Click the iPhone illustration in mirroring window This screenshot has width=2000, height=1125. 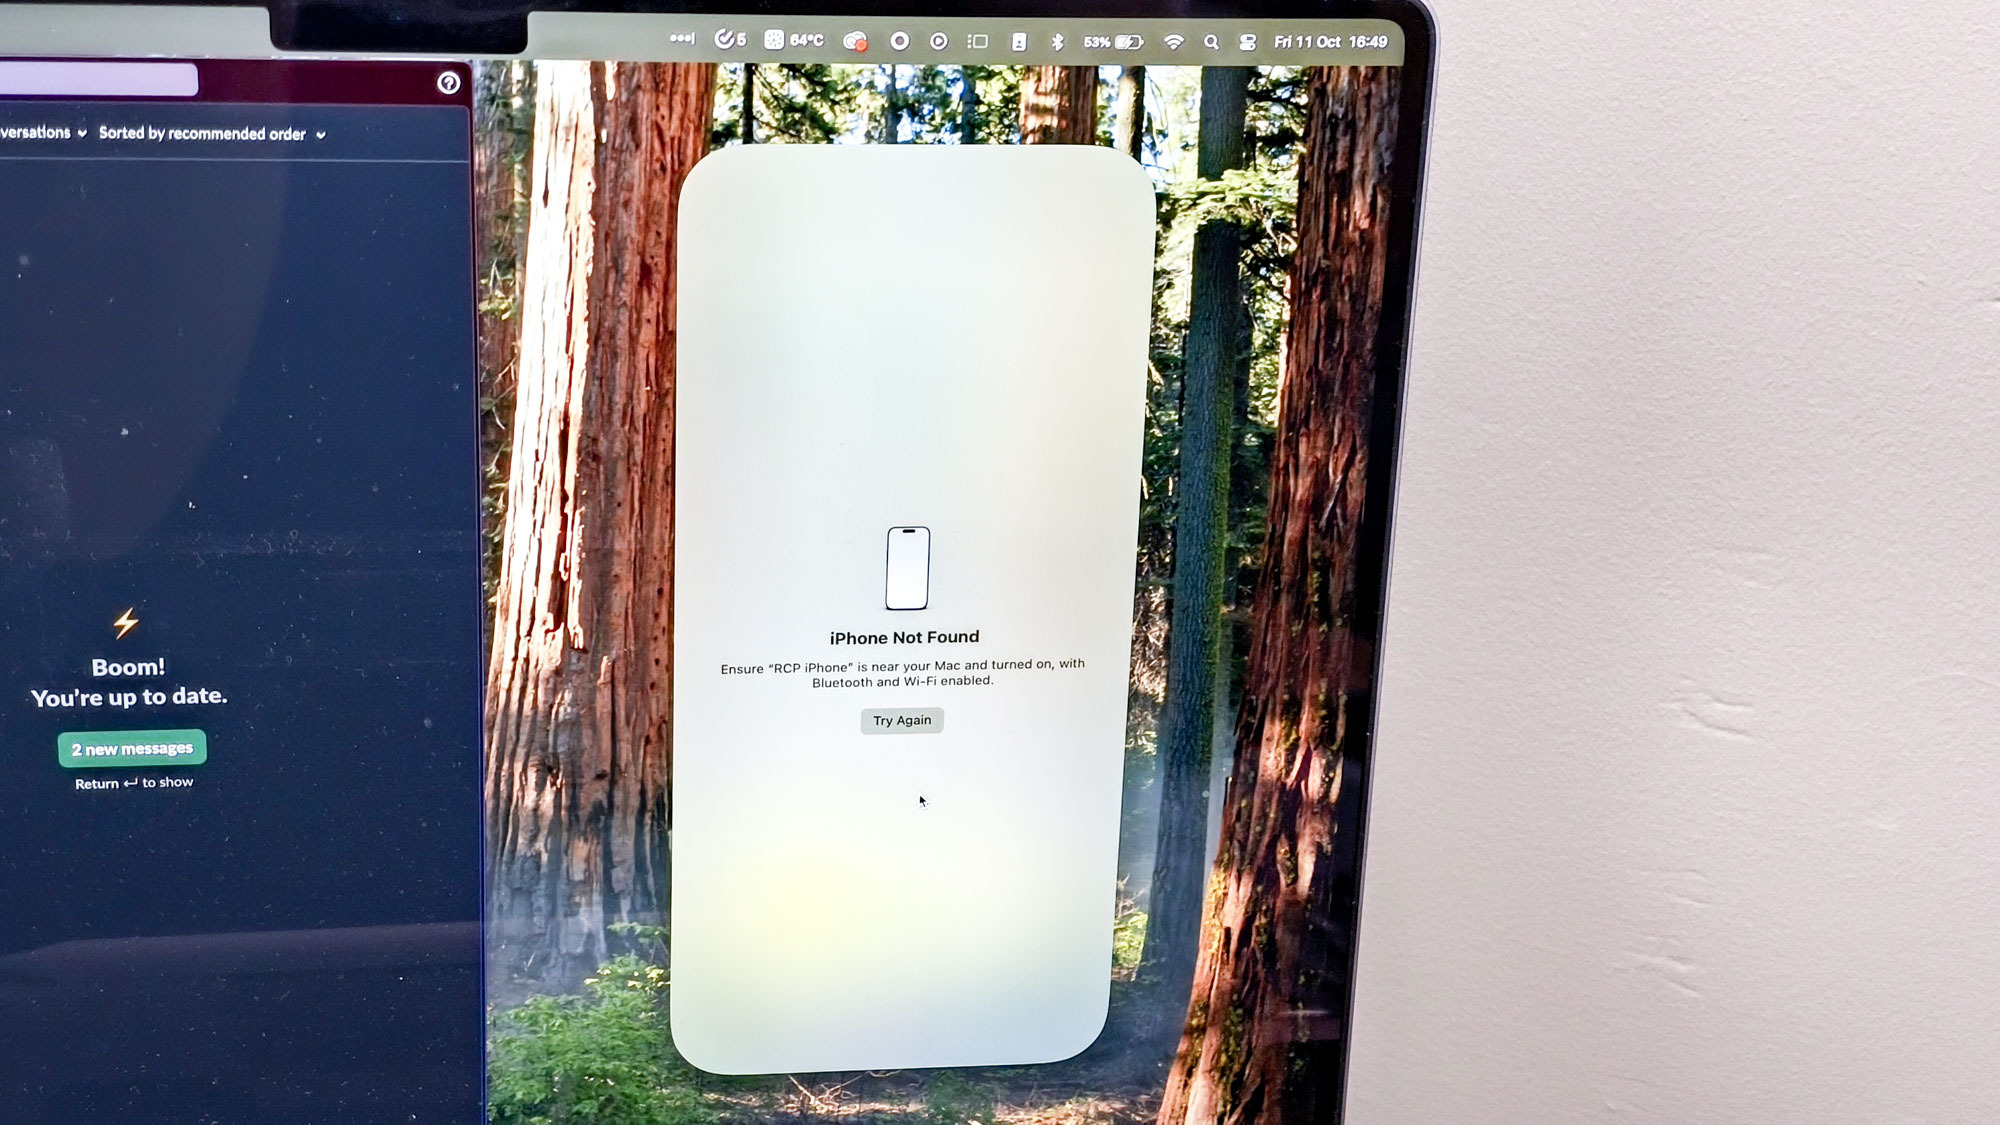click(907, 568)
